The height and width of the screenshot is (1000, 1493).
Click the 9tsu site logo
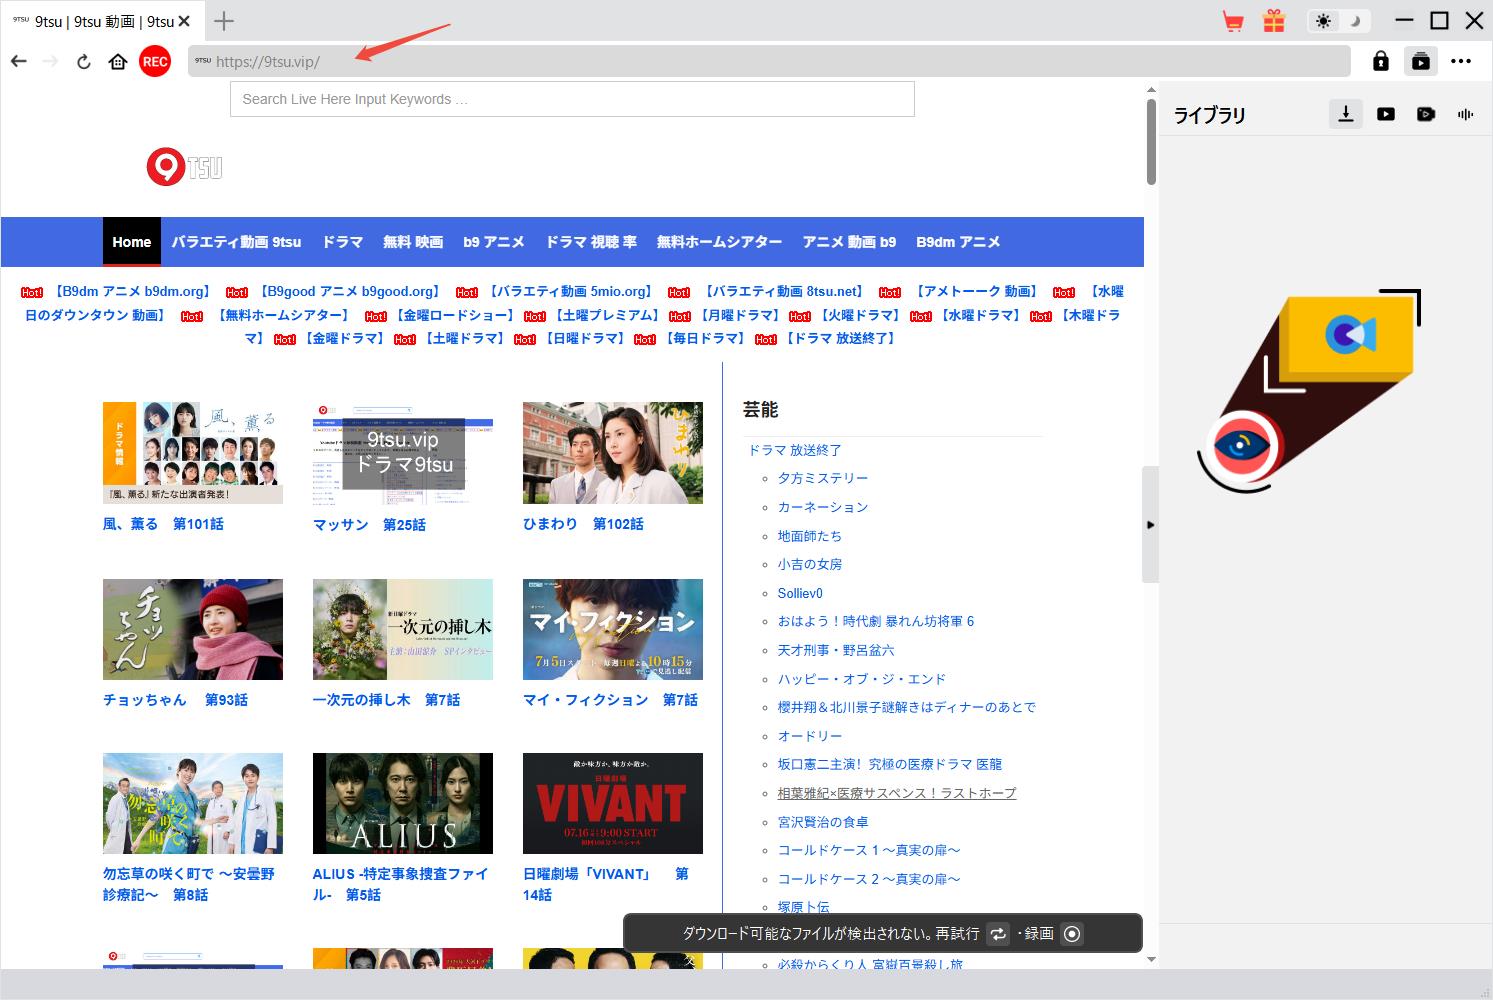[185, 167]
